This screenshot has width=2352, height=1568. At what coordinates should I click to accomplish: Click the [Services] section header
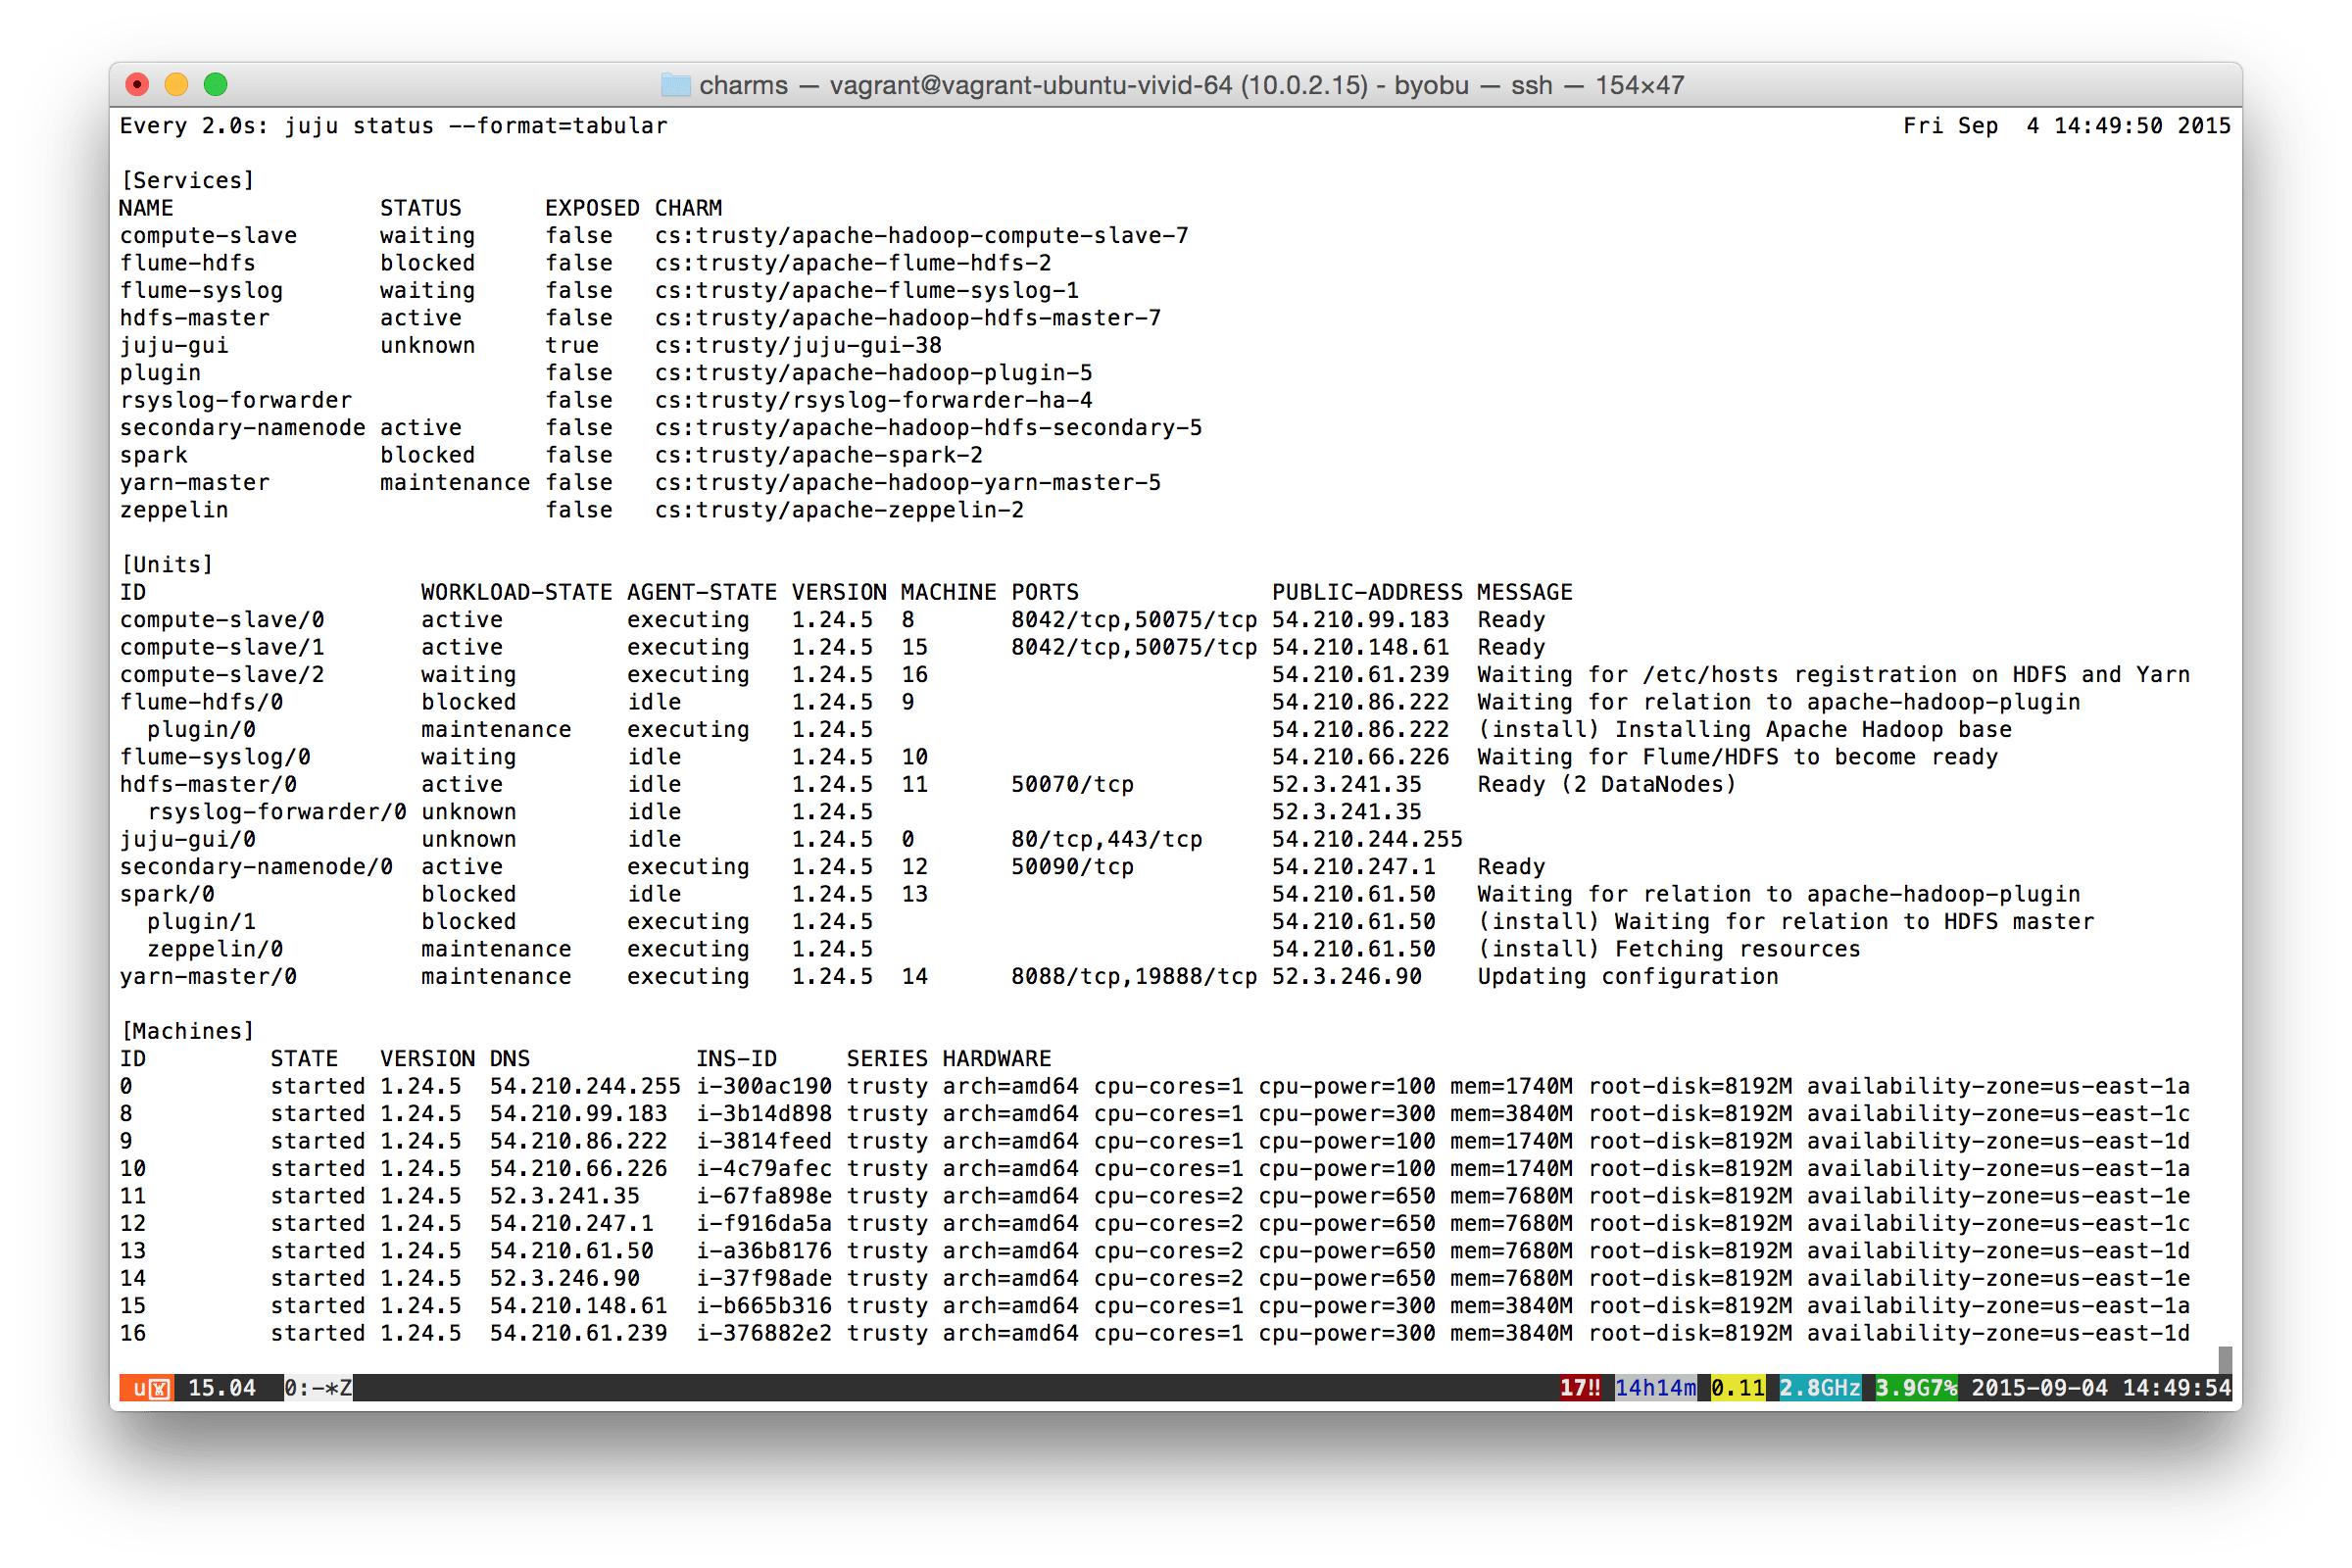[x=187, y=181]
